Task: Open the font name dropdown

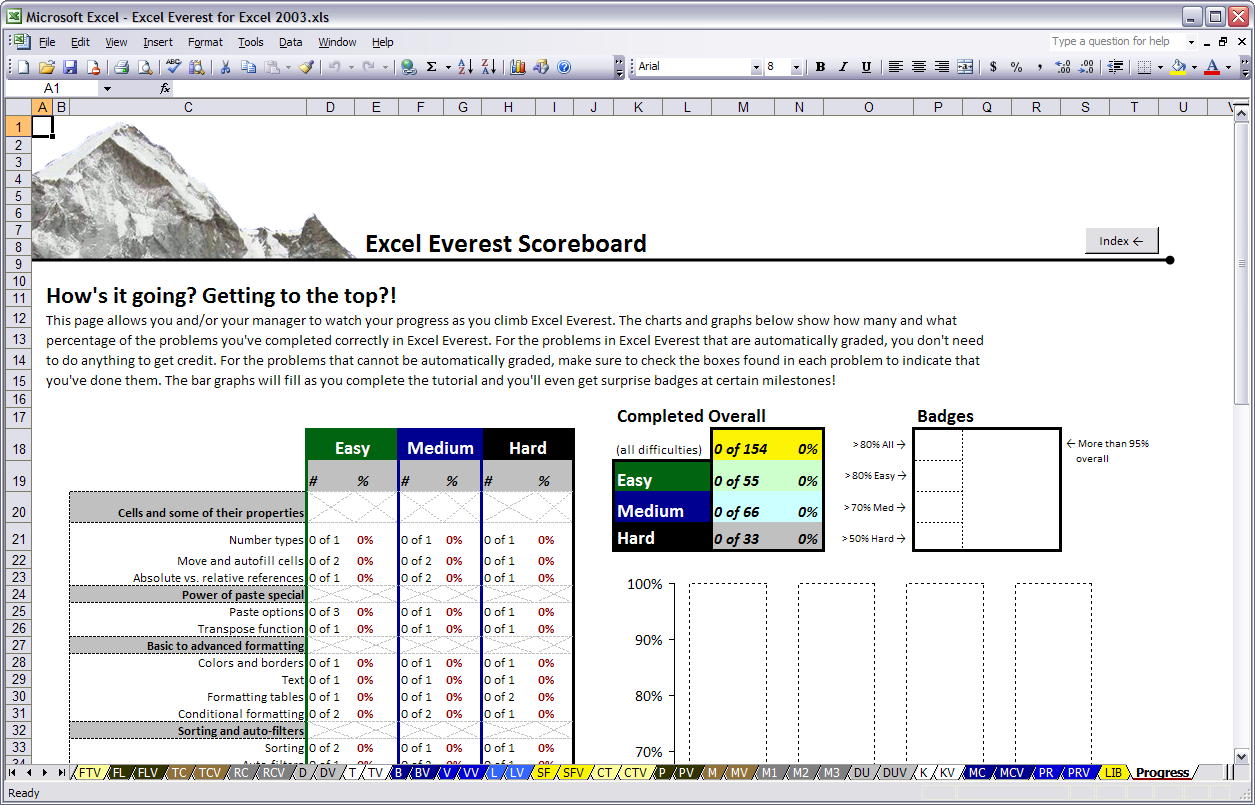Action: [x=756, y=67]
